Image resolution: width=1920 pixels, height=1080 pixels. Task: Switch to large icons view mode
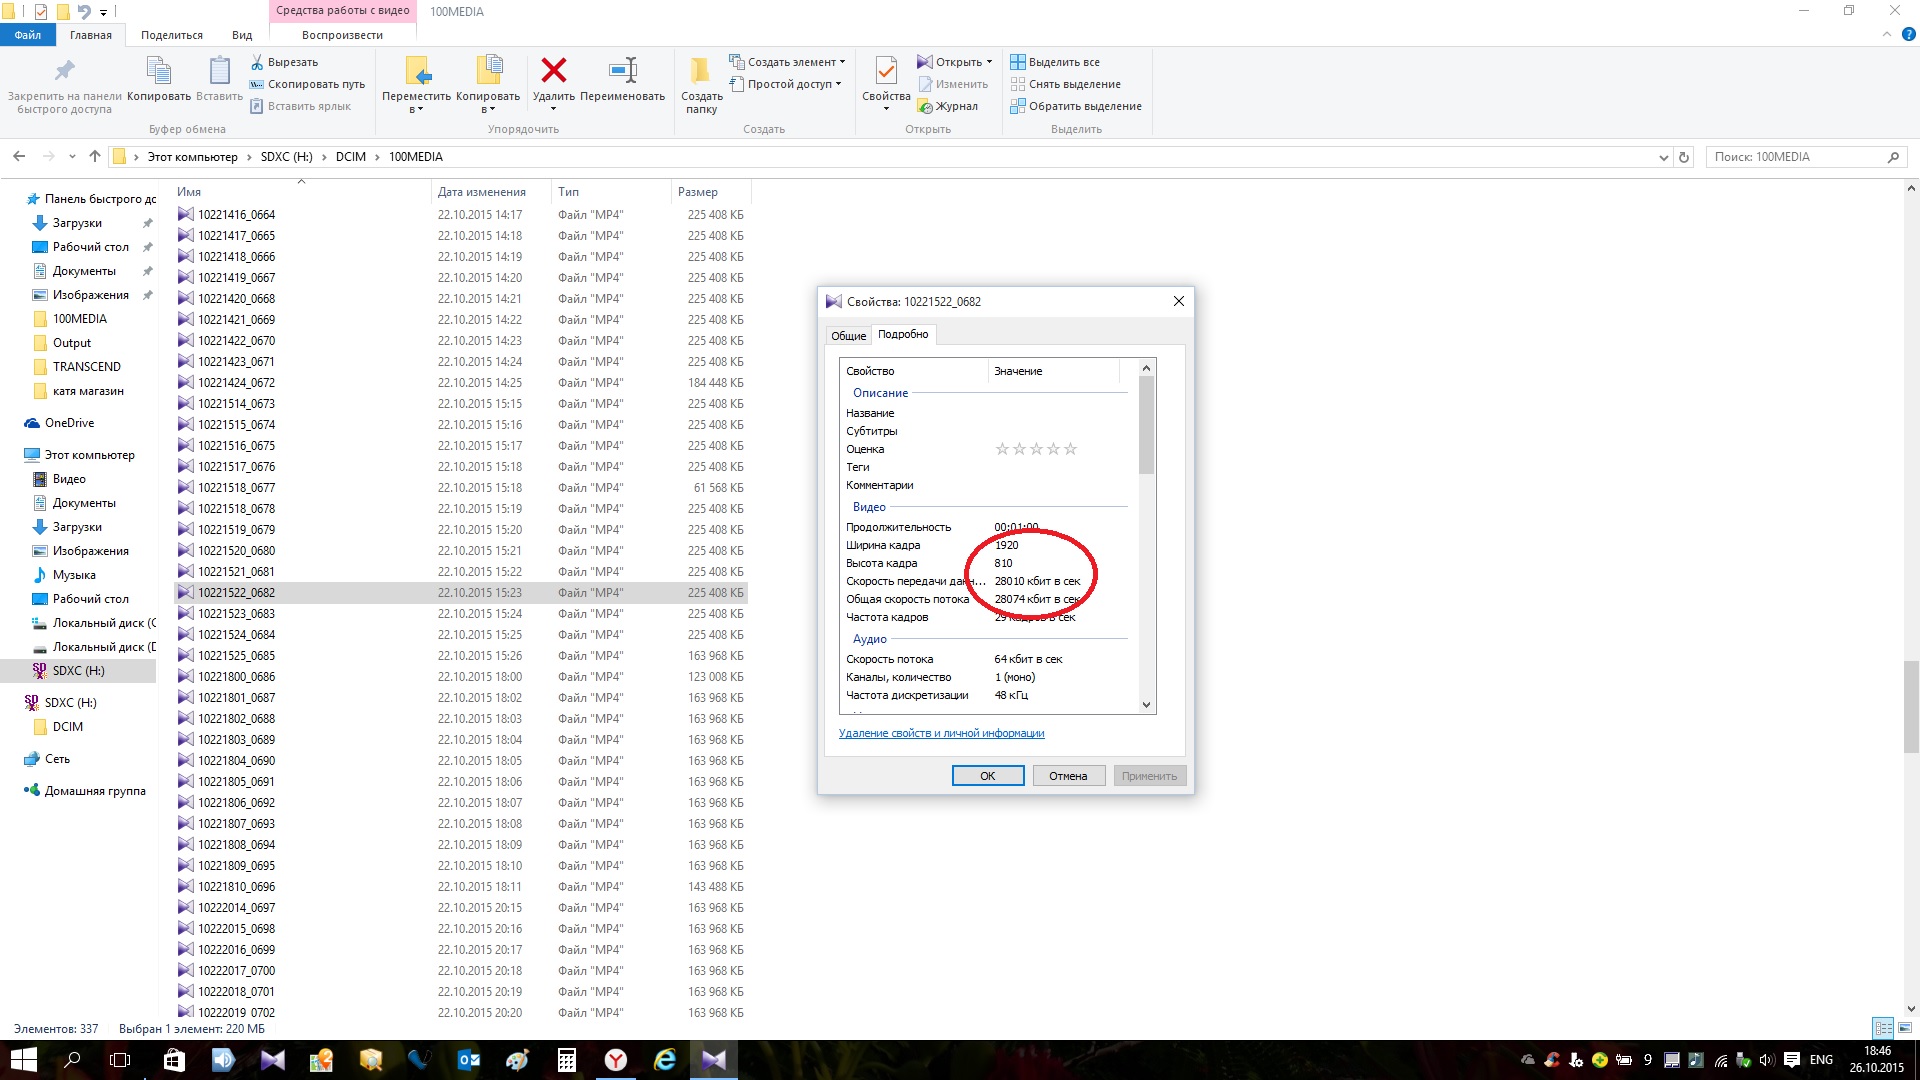[x=1904, y=1028]
